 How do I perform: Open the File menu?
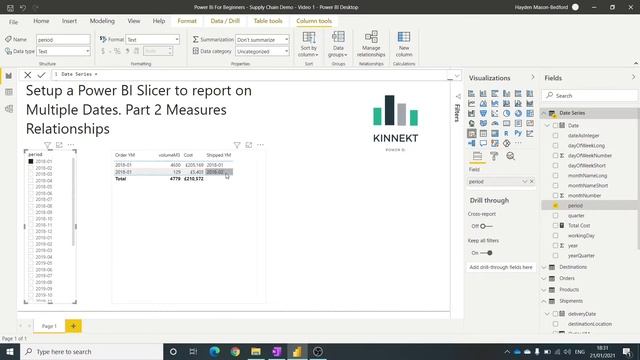[x=13, y=22]
